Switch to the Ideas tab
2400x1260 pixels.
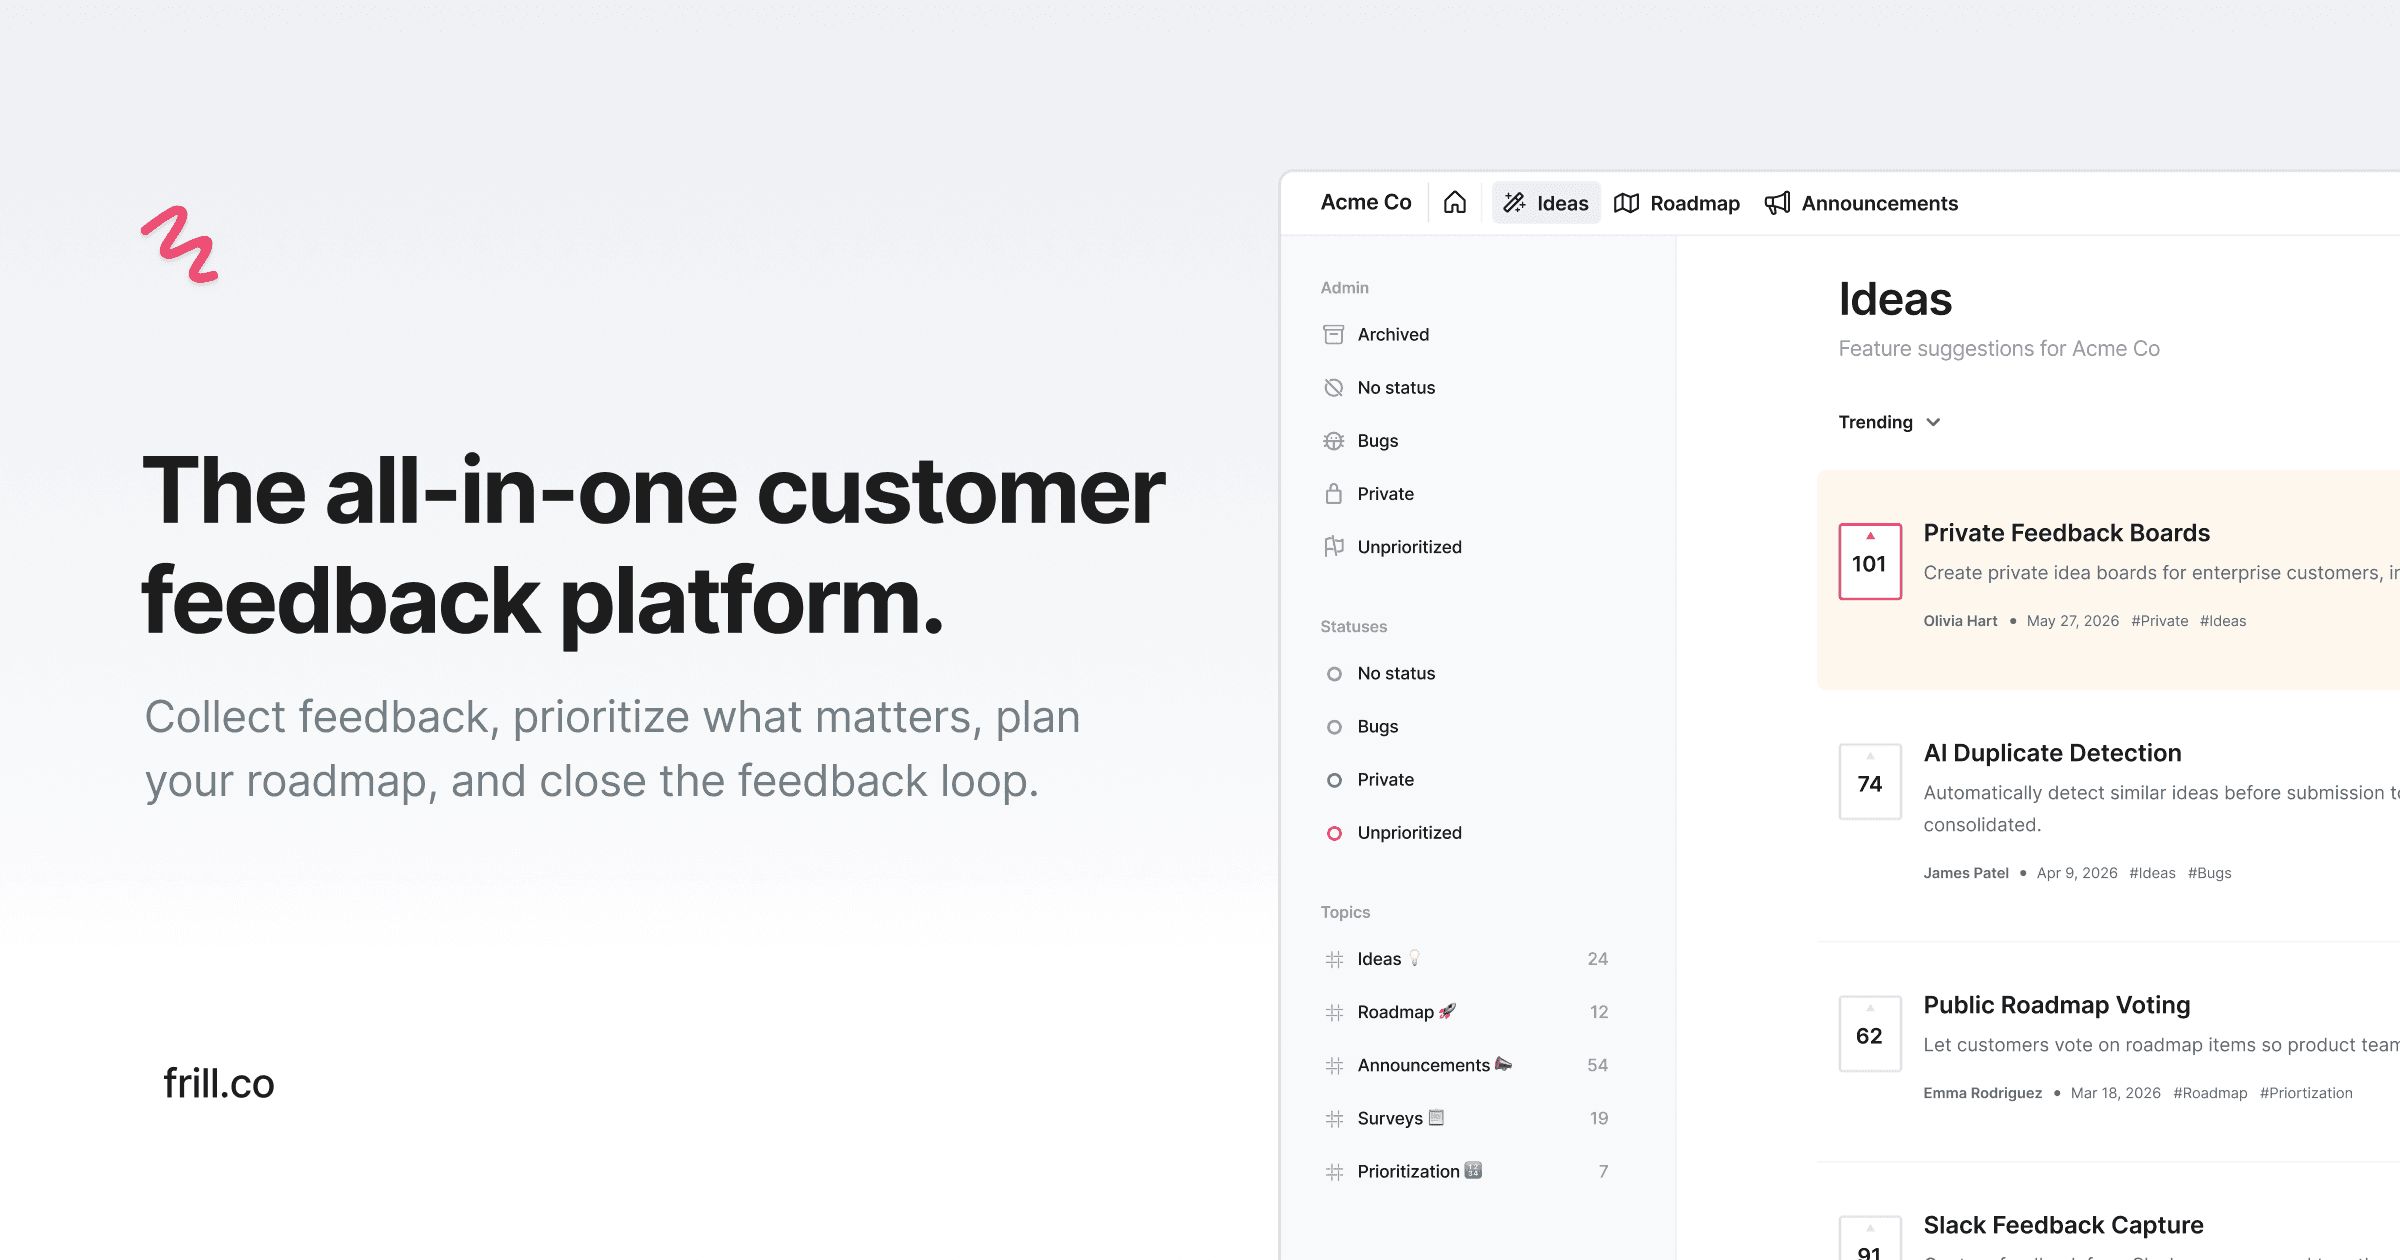[x=1546, y=203]
